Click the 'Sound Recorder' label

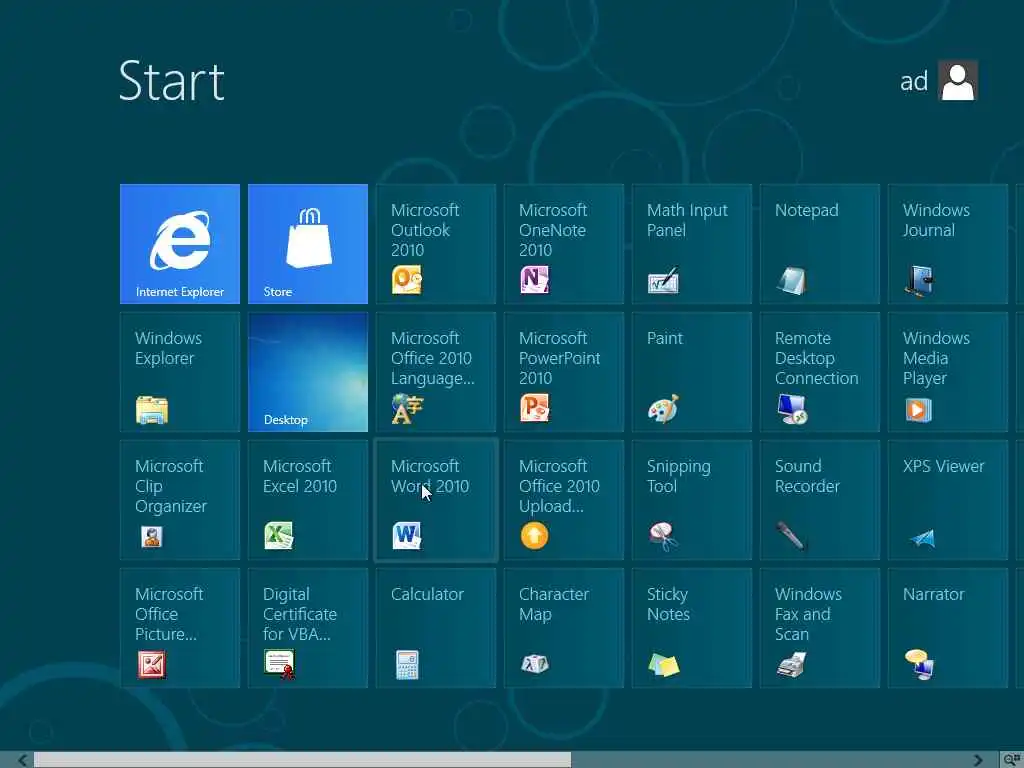click(x=807, y=476)
